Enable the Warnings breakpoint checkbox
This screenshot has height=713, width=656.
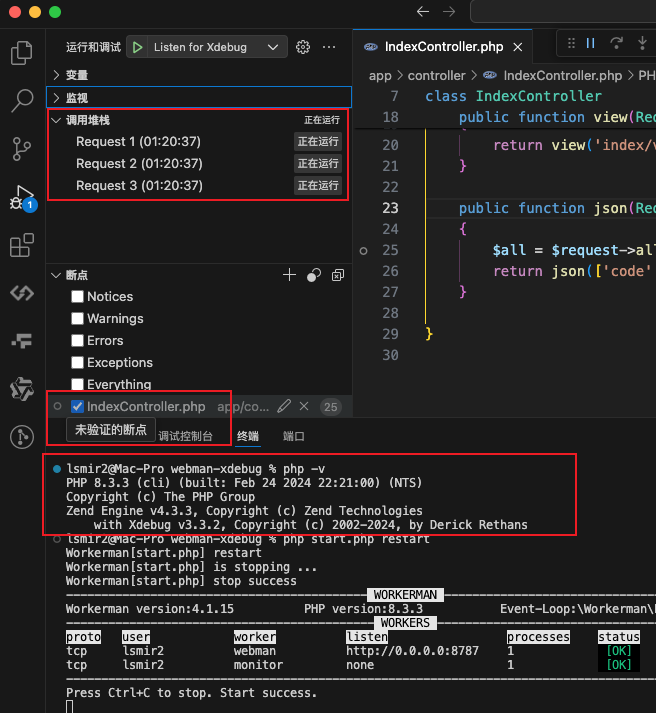77,318
